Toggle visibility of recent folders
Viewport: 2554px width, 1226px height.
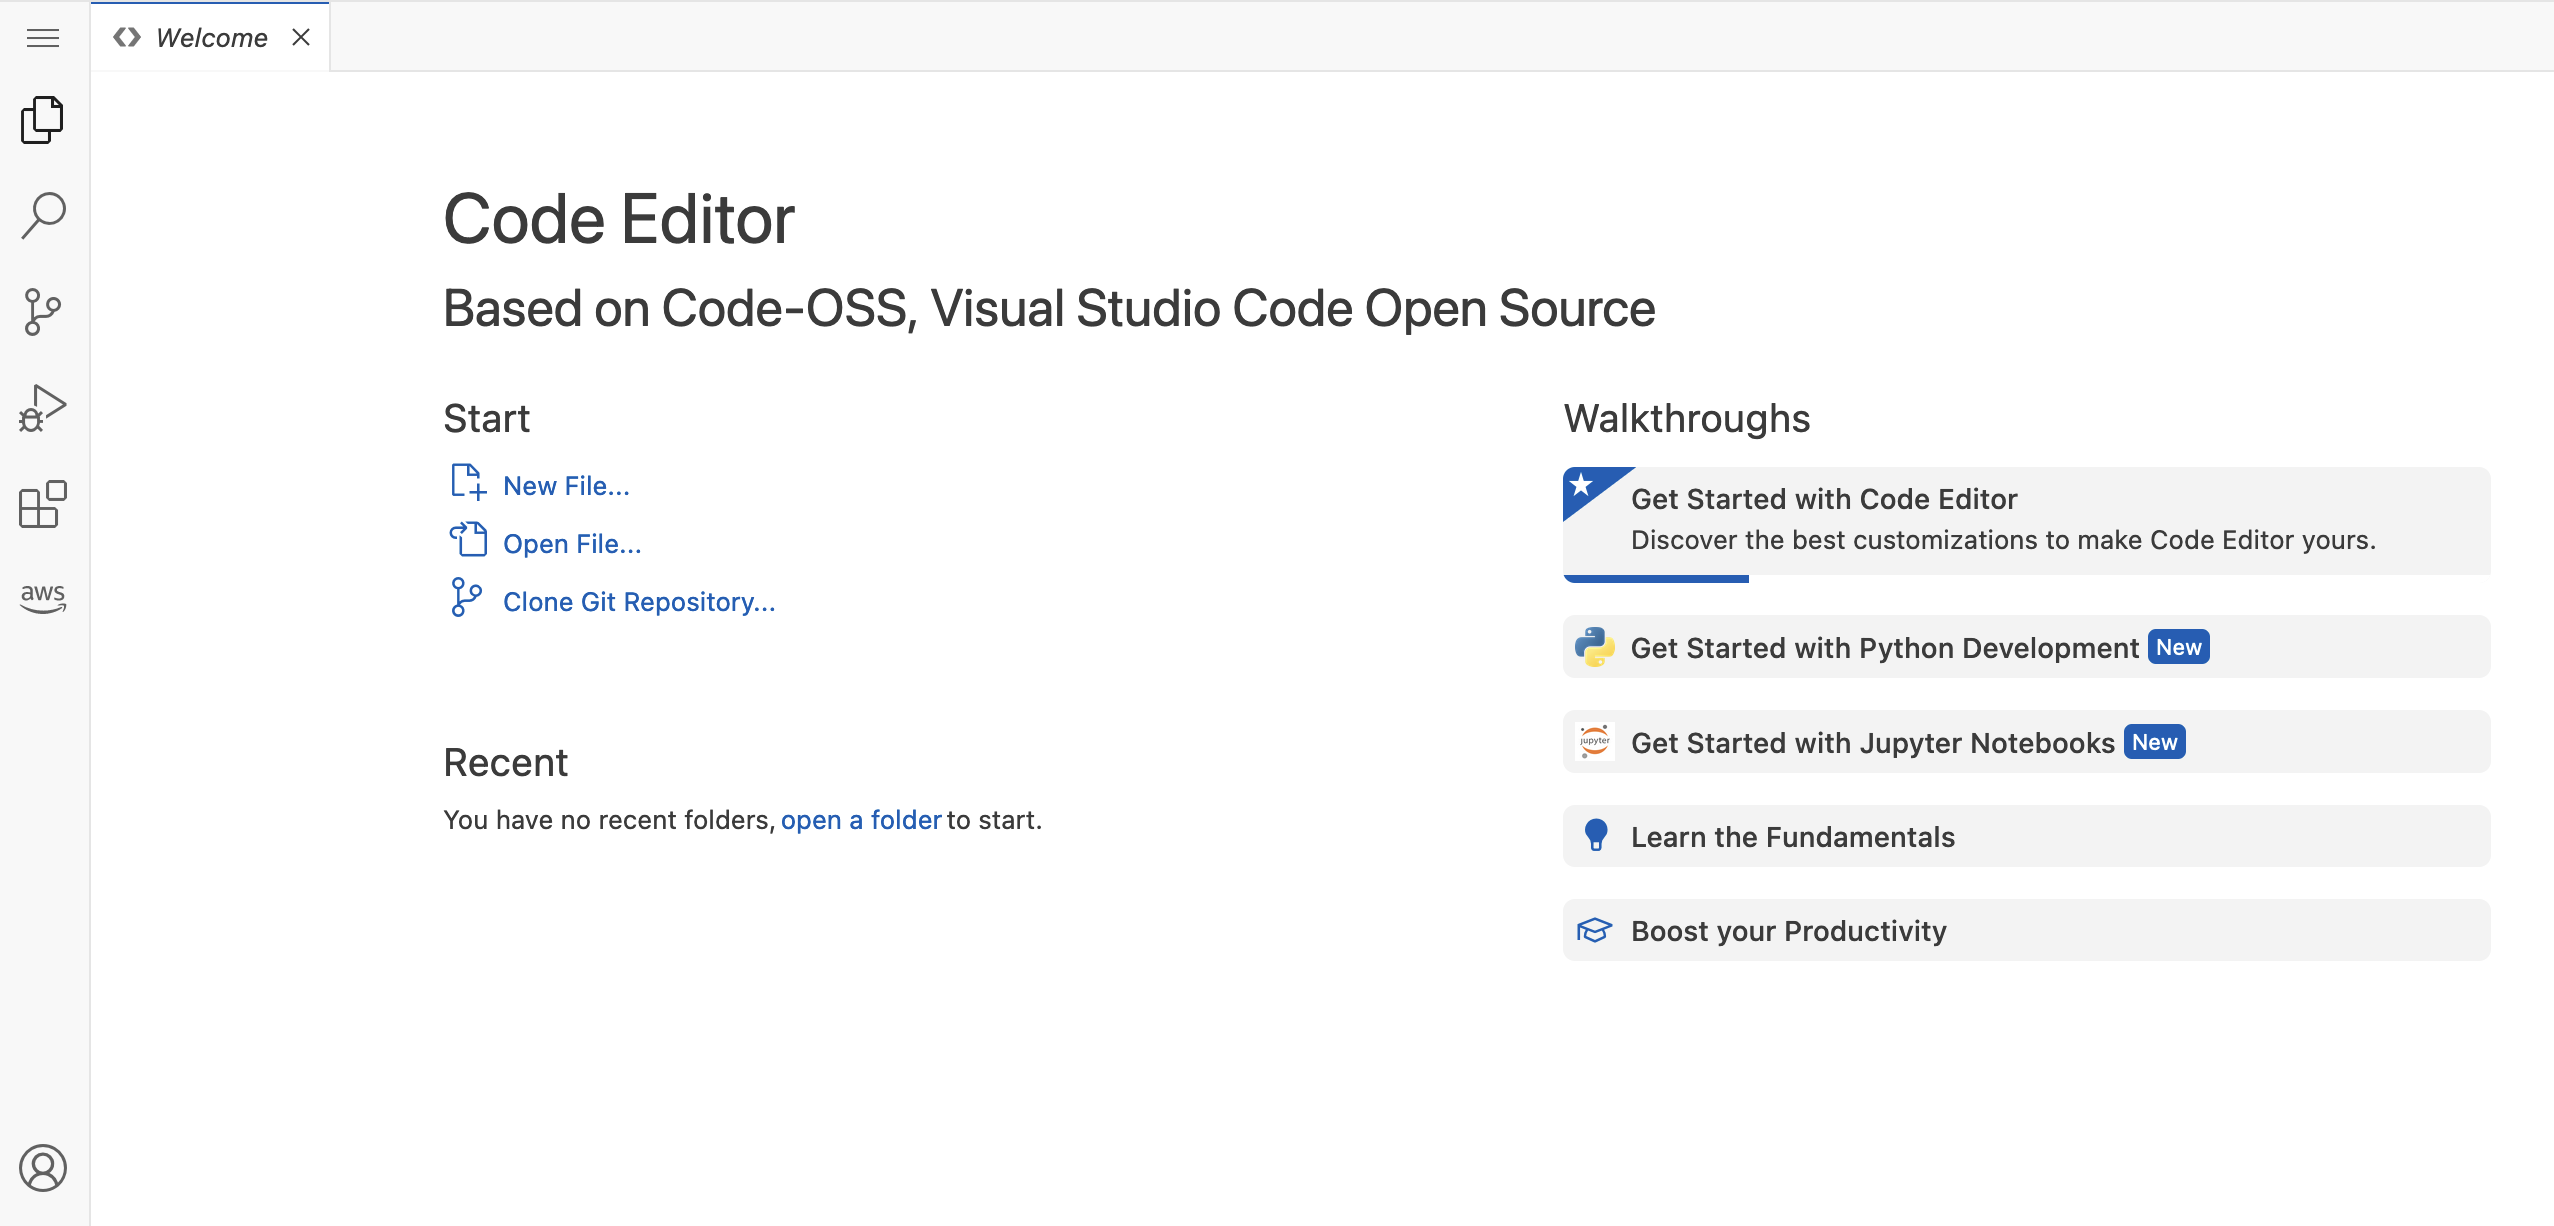click(x=505, y=760)
